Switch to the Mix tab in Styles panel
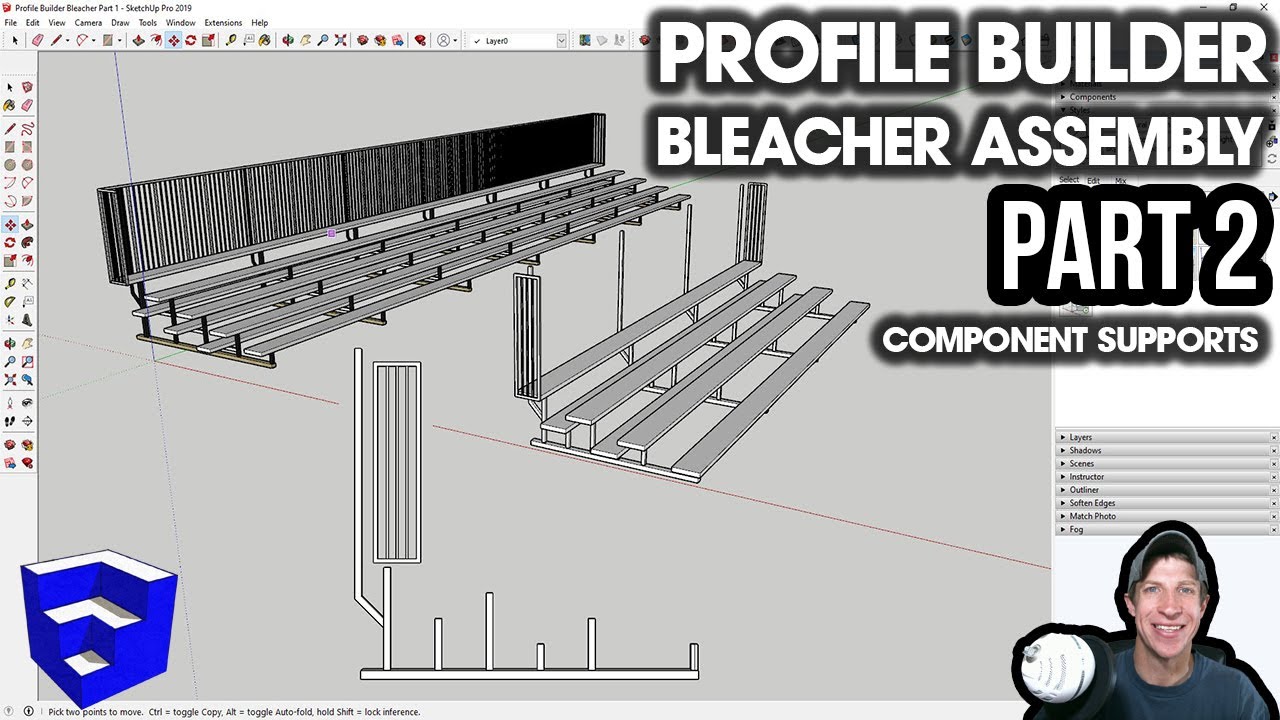Screen dimensions: 1280x720 pyautogui.click(x=1120, y=180)
